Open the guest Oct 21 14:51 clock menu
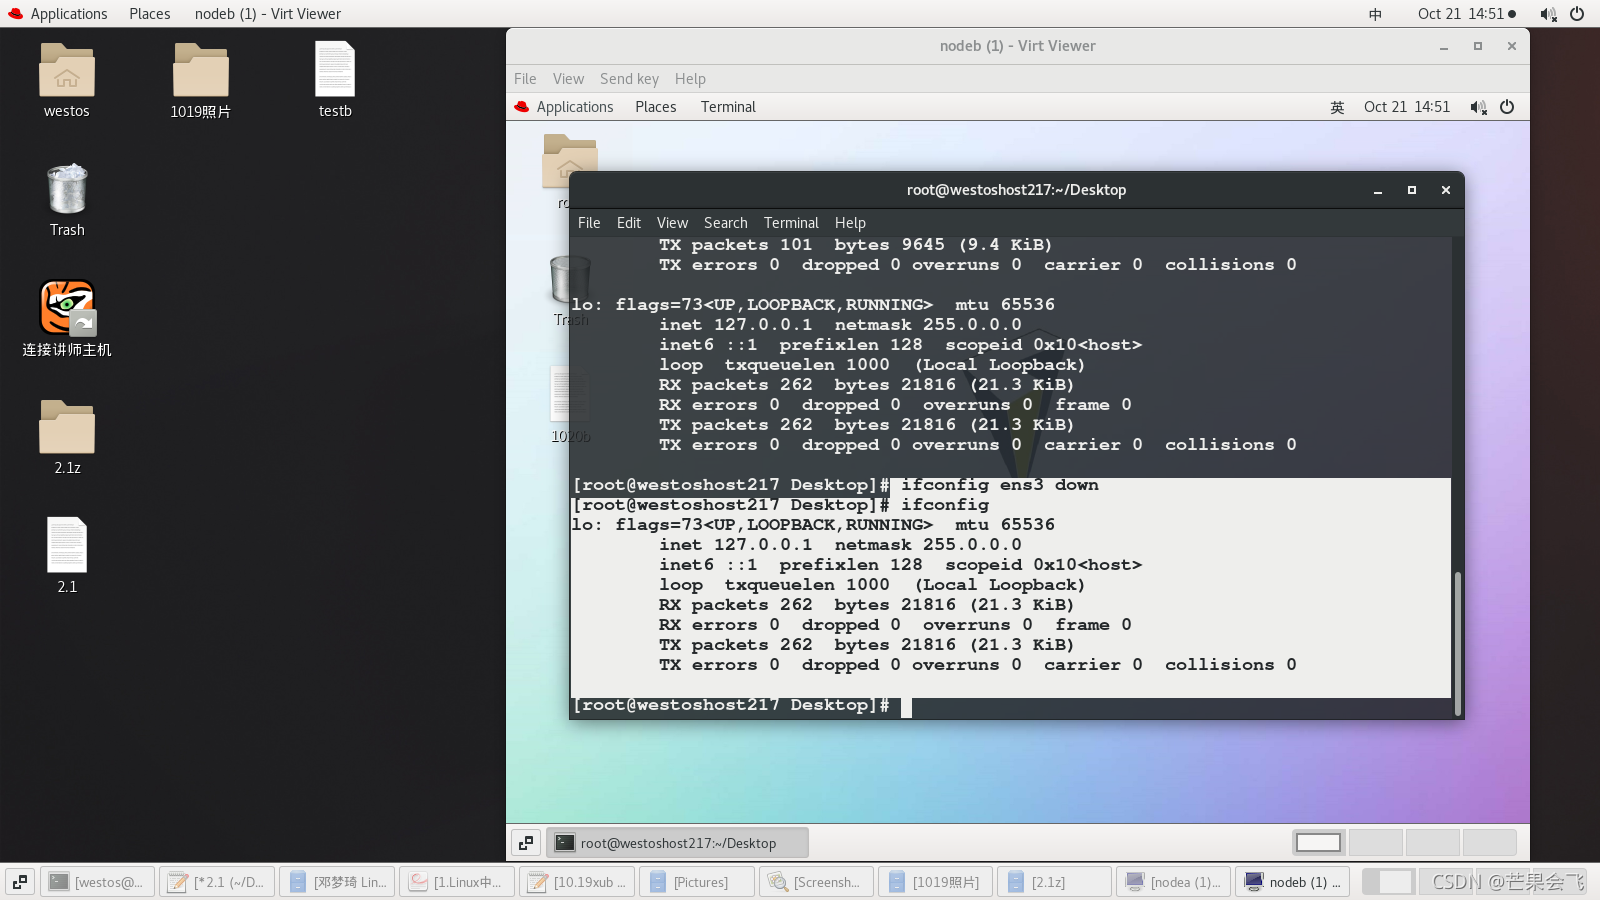Screen dimensions: 1600x900 pyautogui.click(x=1407, y=107)
